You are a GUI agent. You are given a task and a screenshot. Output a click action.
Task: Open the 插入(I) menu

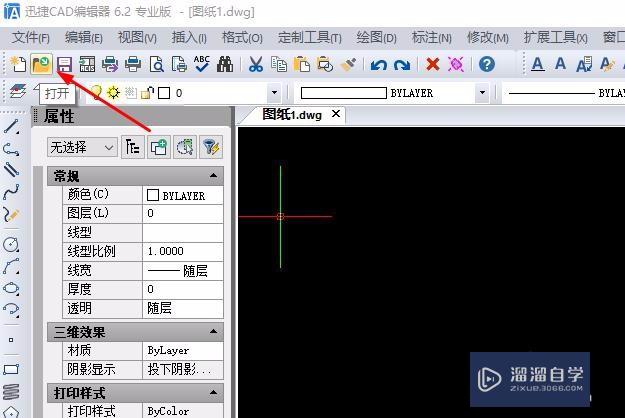(189, 37)
